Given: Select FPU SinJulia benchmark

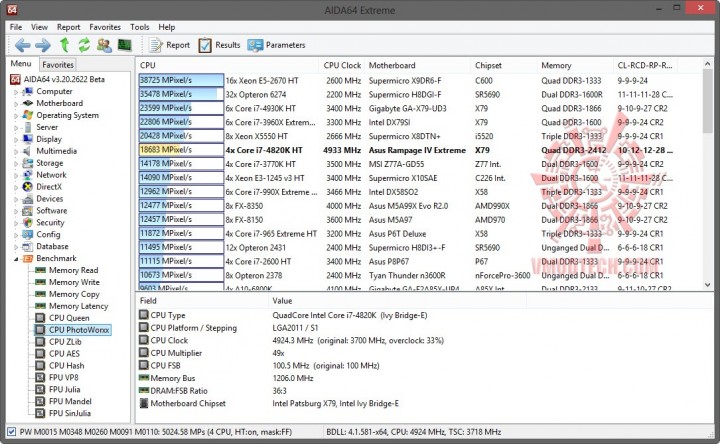Looking at the screenshot, I should (x=70, y=413).
